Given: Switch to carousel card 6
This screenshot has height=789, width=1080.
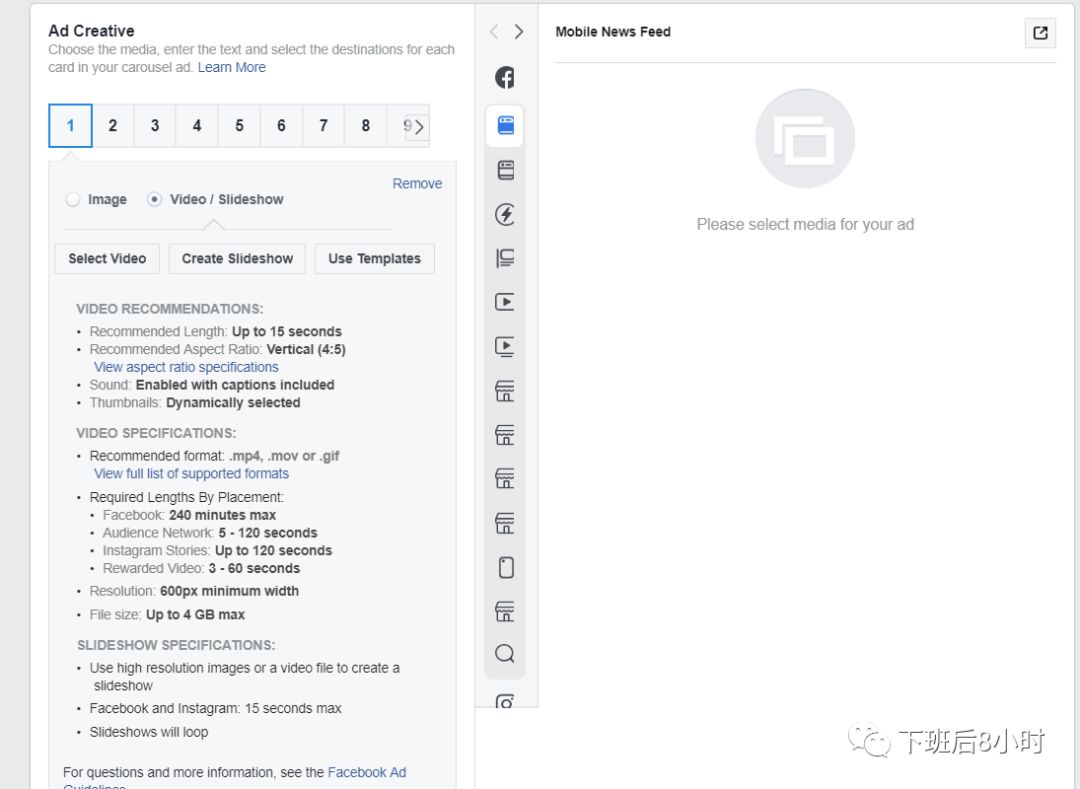Looking at the screenshot, I should 281,125.
